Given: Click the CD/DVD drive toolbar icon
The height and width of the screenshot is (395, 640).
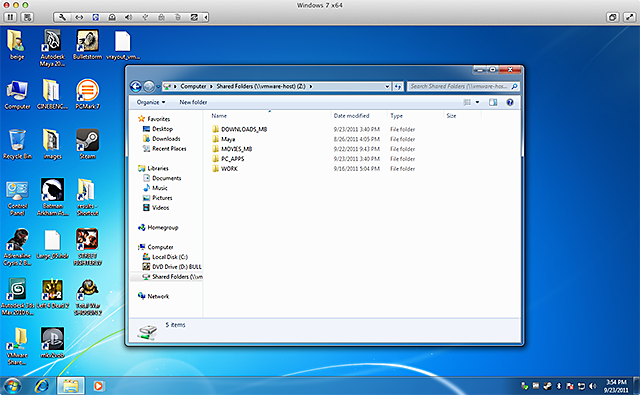Looking at the screenshot, I should click(112, 17).
